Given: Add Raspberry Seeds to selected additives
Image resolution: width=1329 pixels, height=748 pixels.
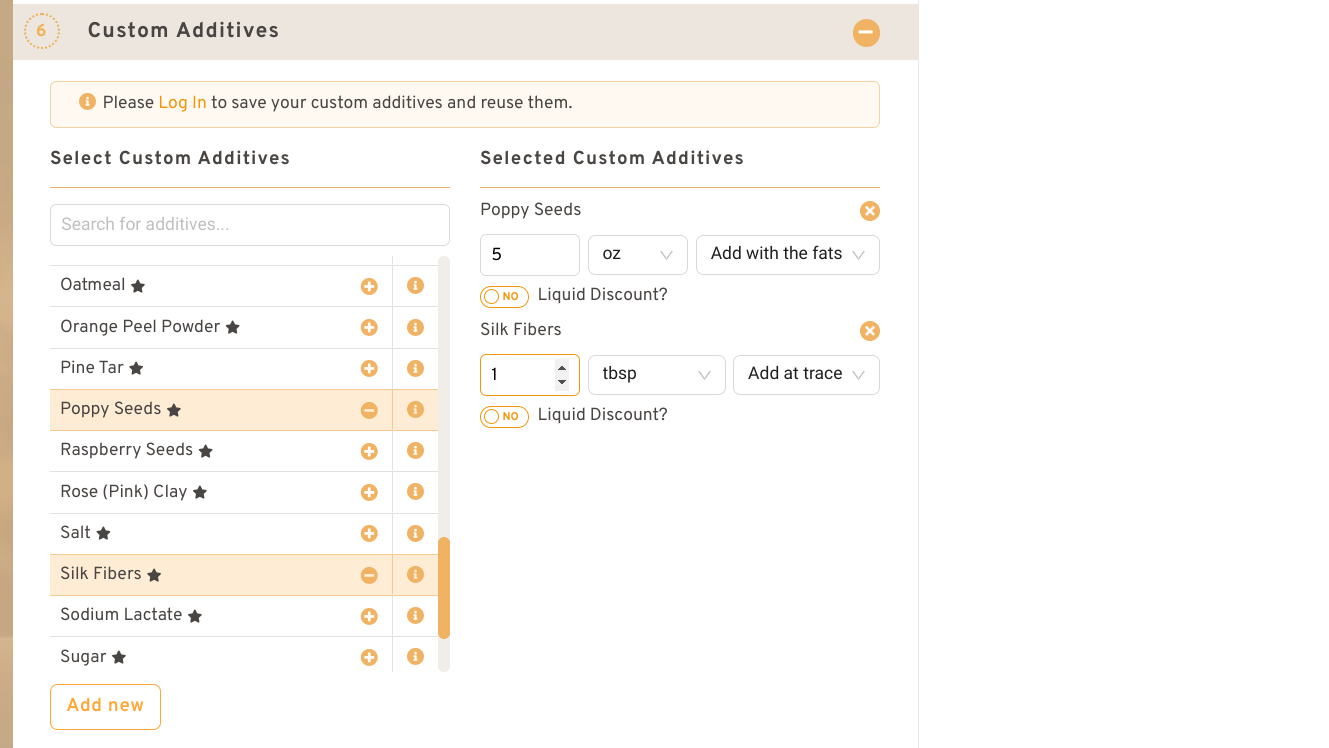Looking at the screenshot, I should [x=369, y=451].
